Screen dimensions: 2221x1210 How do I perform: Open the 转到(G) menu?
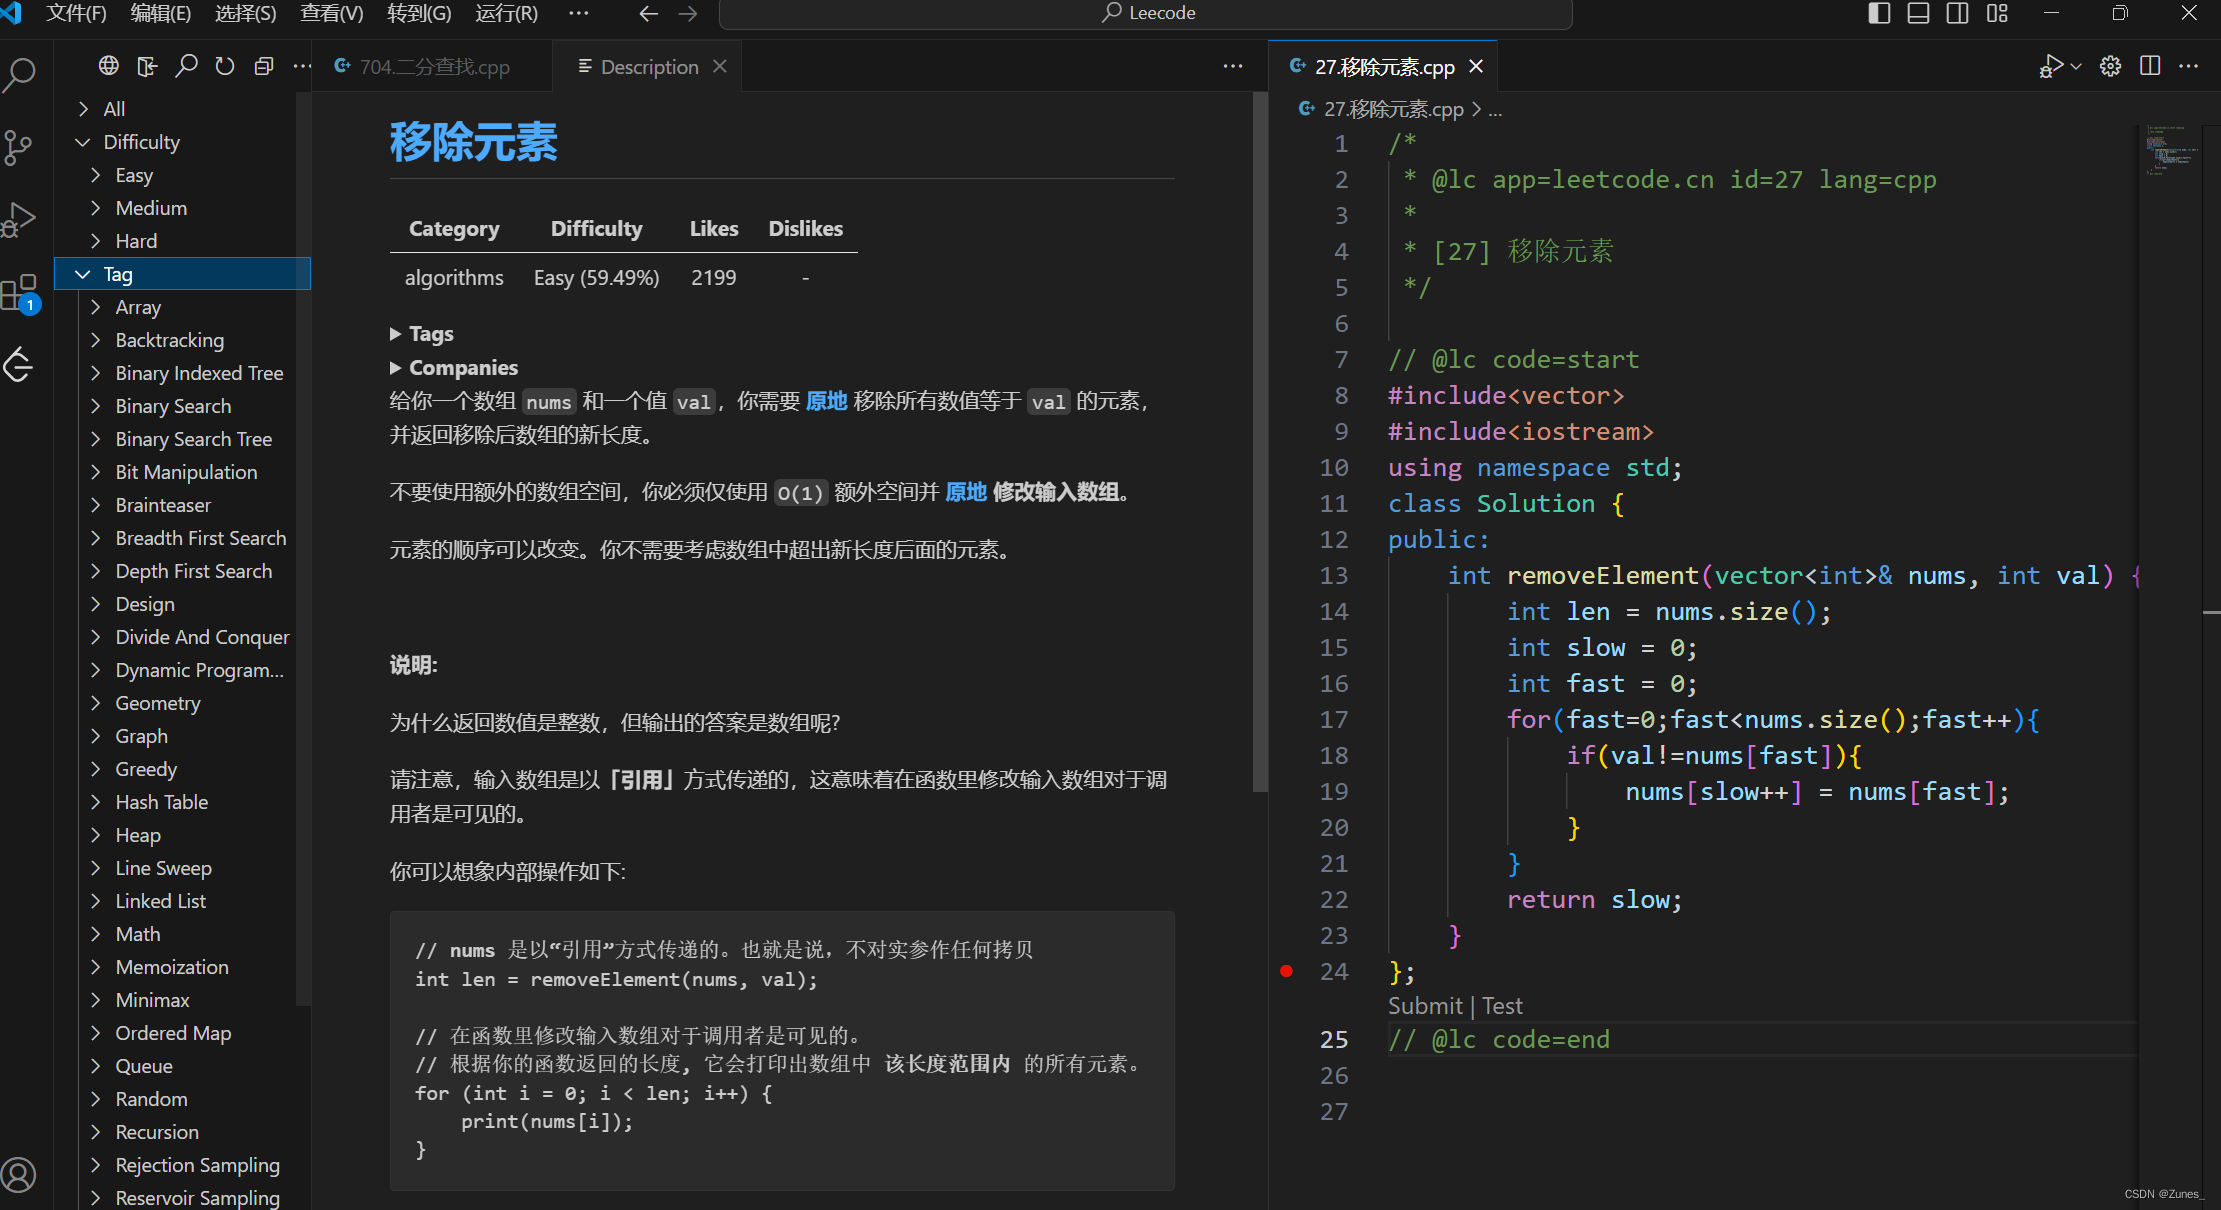419,13
